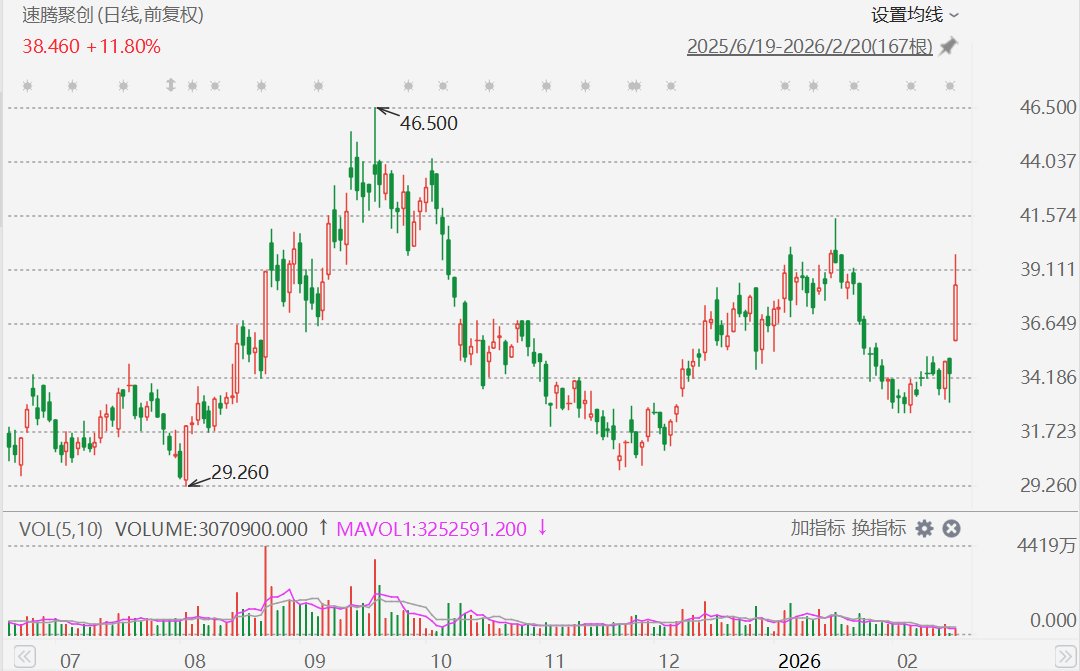Close the VOL indicator panel

coord(951,528)
